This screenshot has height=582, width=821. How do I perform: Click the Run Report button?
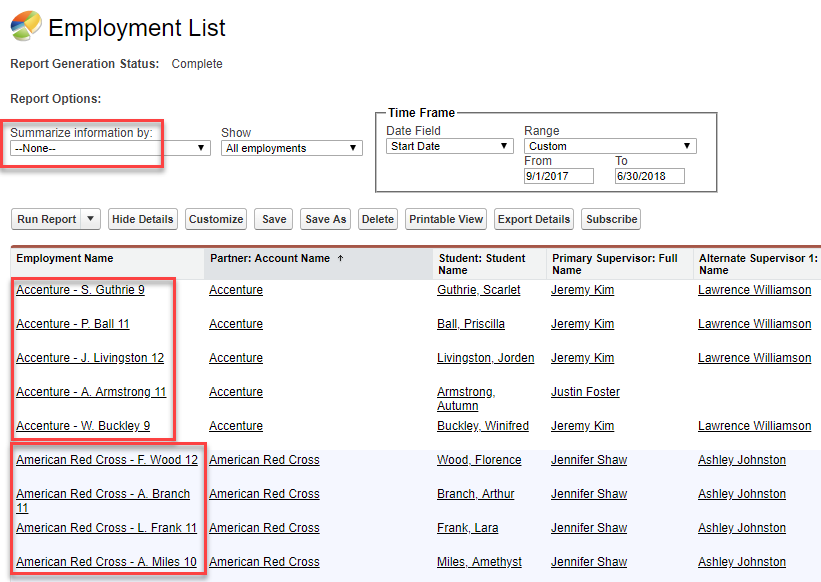47,219
